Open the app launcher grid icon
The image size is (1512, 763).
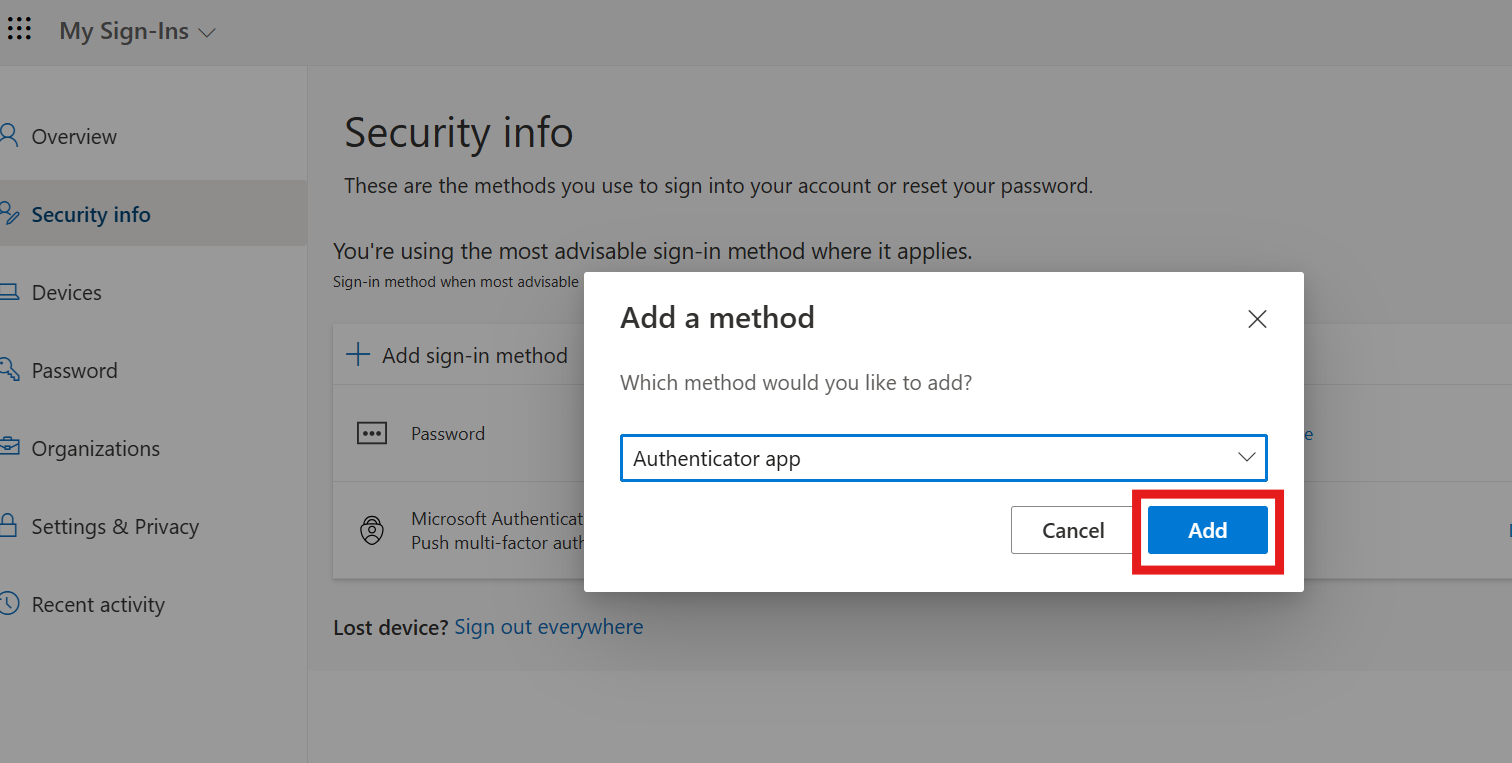click(x=19, y=29)
